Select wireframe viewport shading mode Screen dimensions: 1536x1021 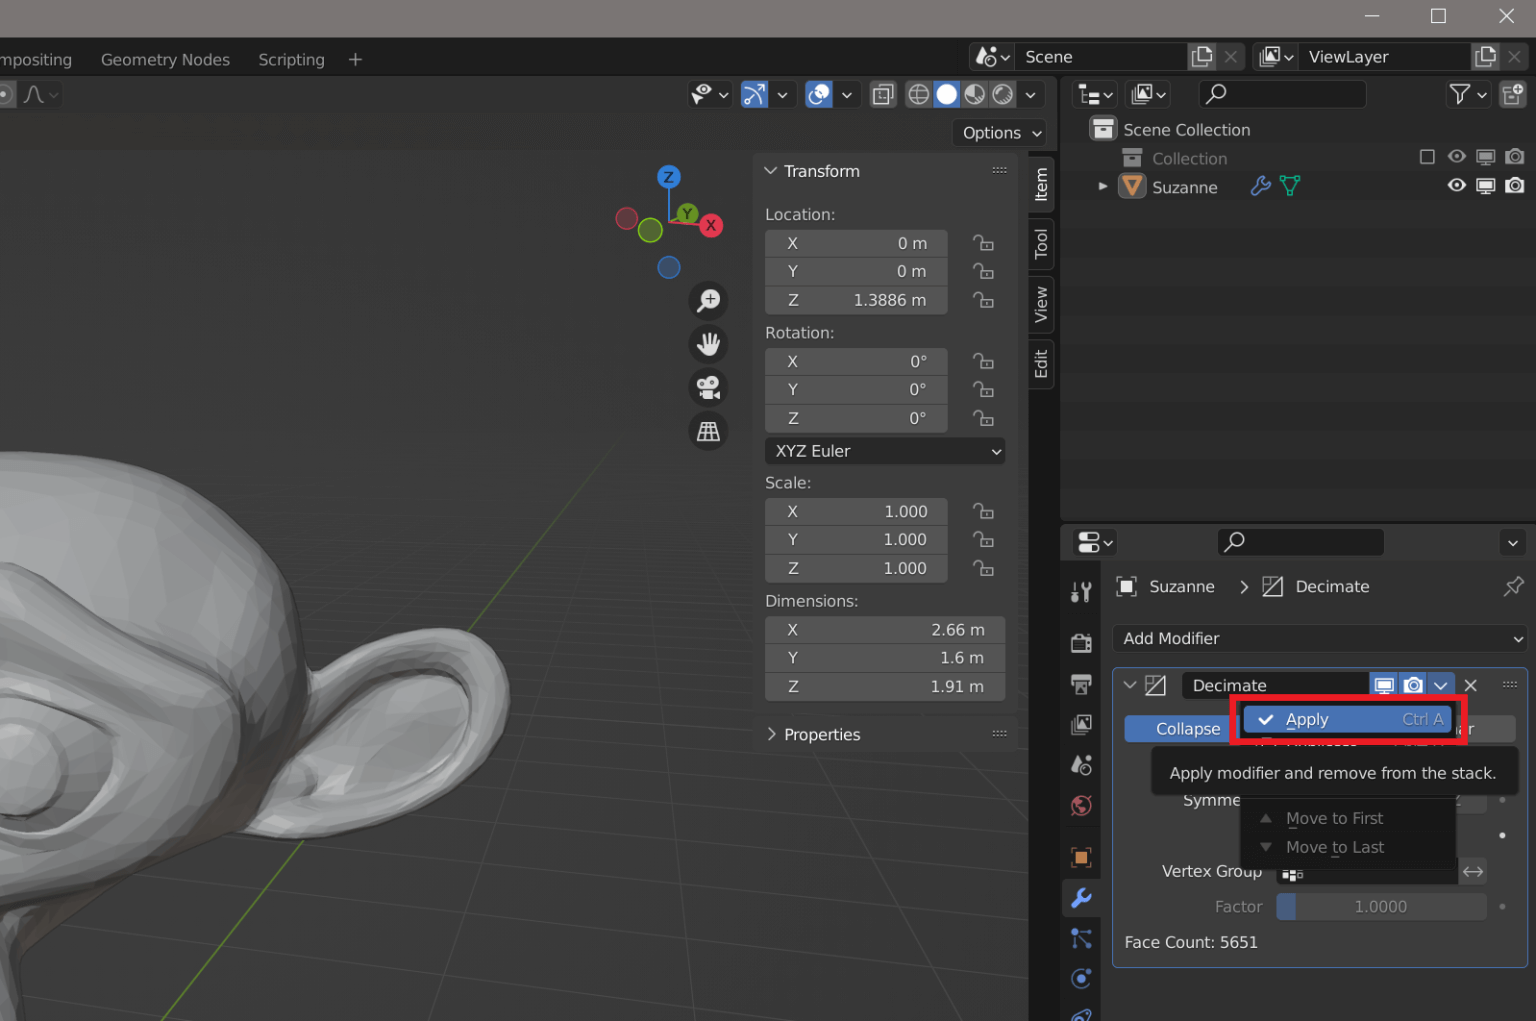[918, 94]
